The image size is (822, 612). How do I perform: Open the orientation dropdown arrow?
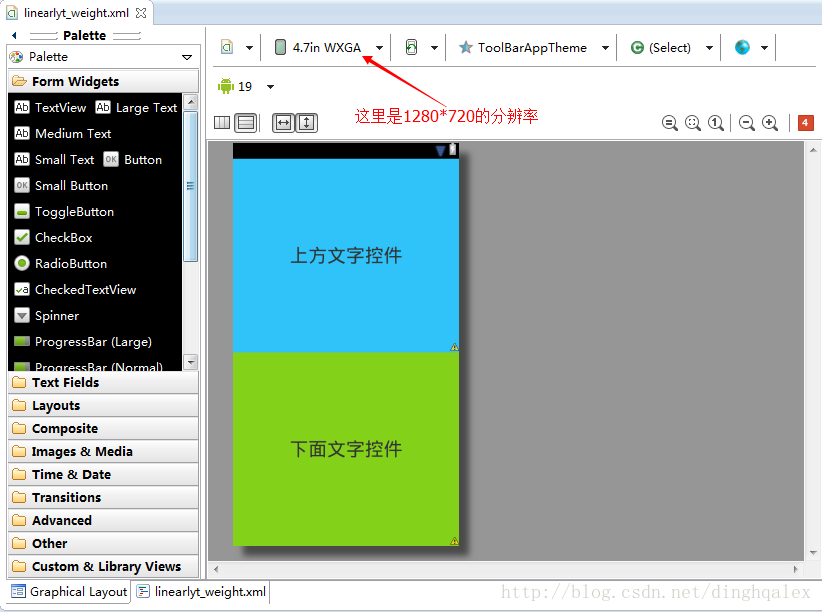435,48
